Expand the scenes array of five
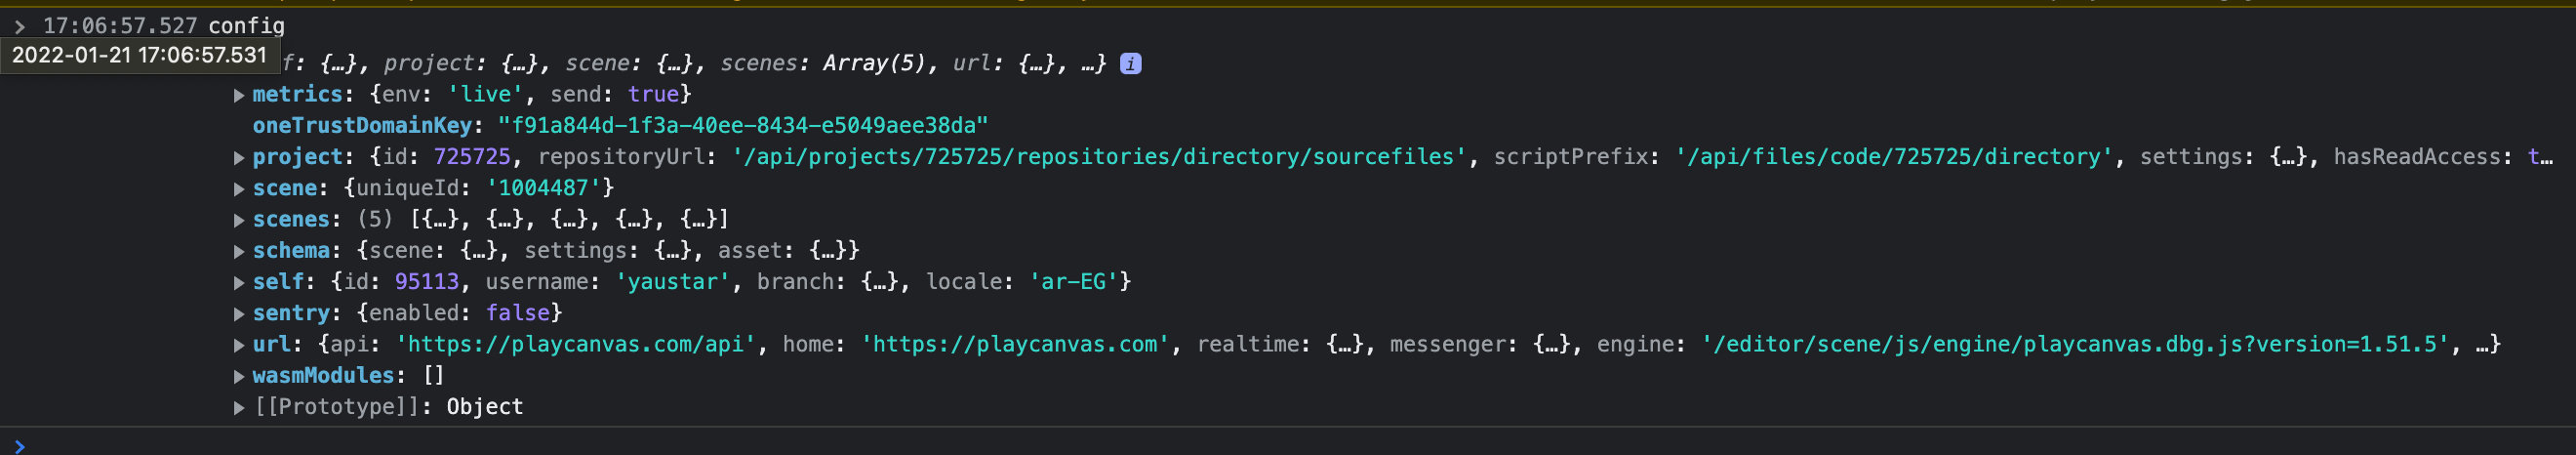 click(239, 220)
